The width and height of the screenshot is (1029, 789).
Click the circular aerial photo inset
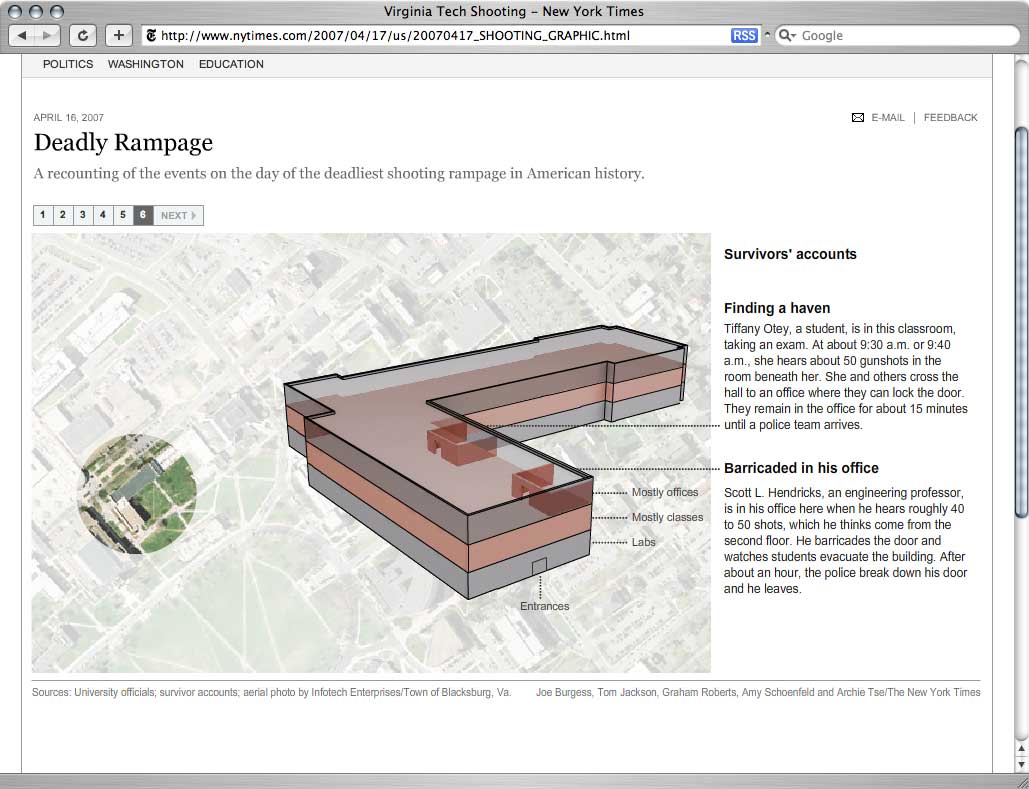click(137, 494)
